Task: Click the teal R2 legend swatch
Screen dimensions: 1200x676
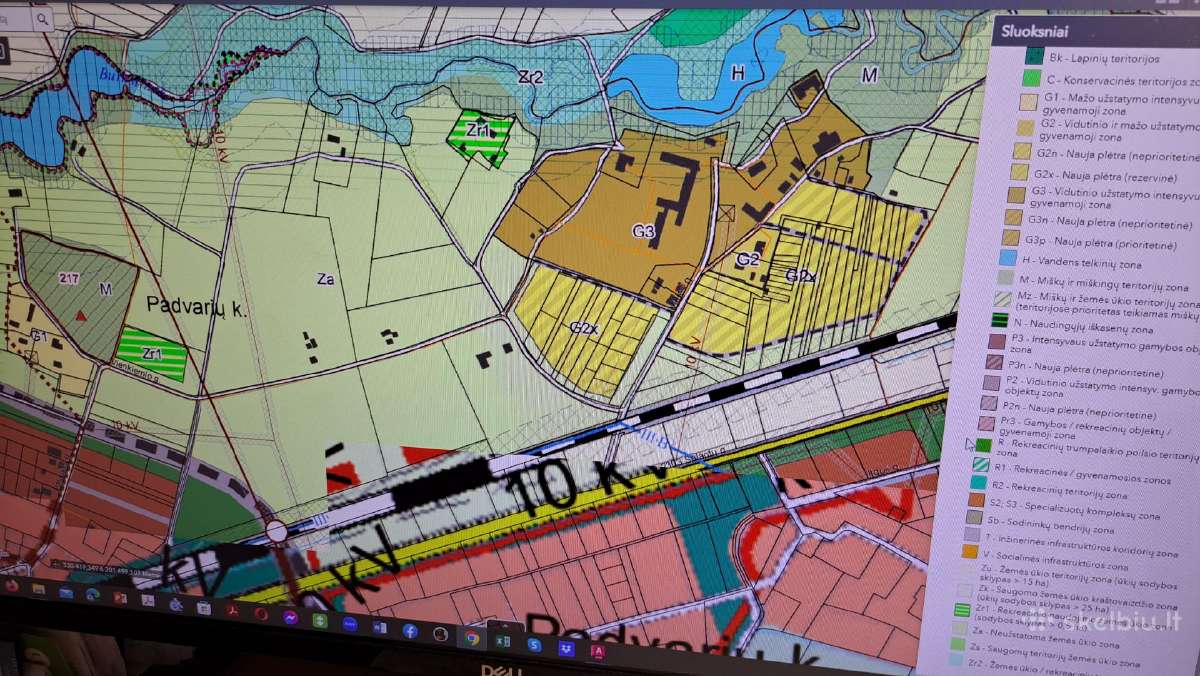Action: point(978,482)
